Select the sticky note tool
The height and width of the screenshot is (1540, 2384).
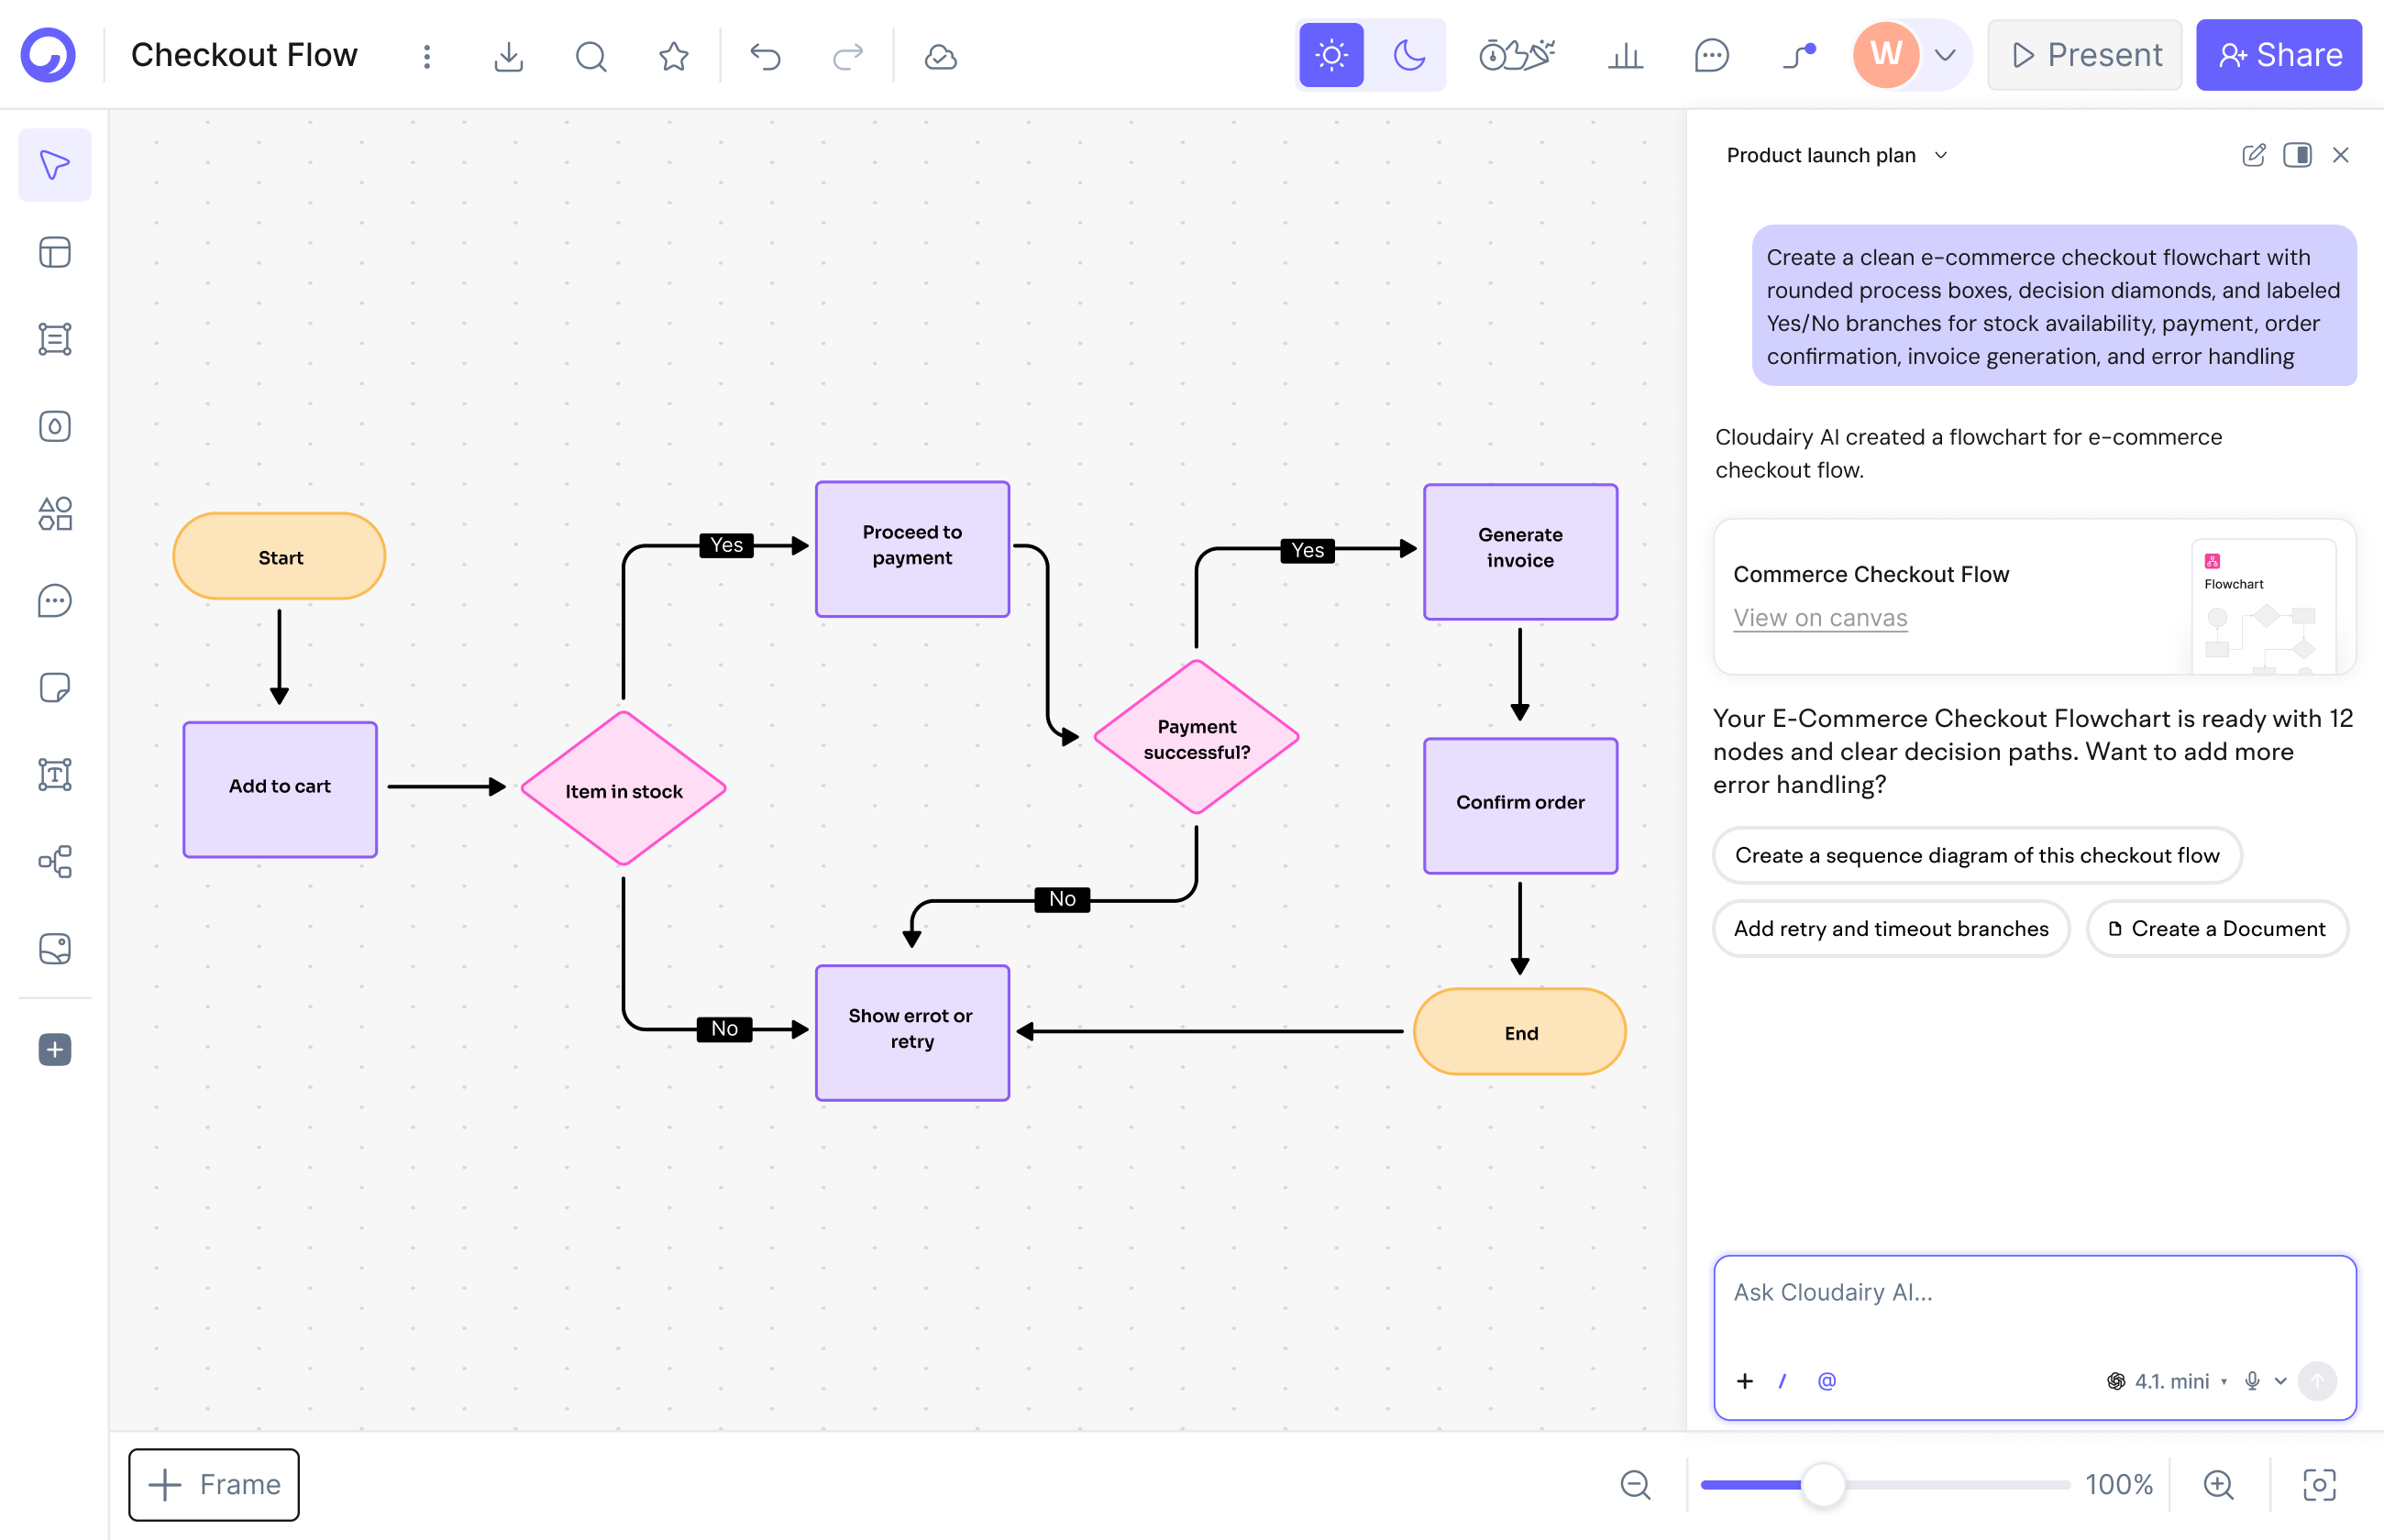[x=55, y=687]
